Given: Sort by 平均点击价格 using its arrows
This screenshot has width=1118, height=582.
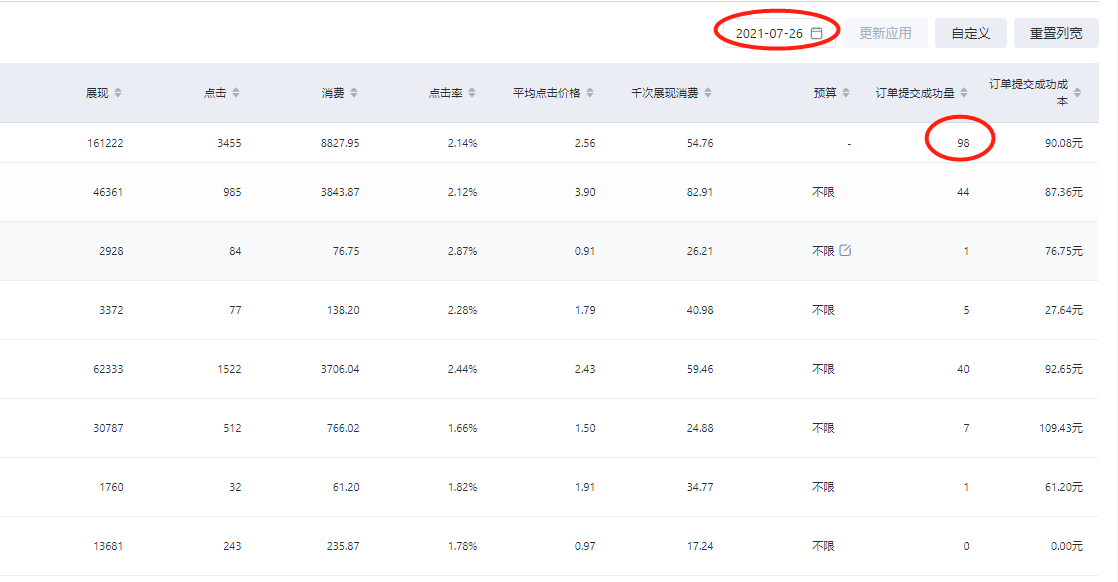Looking at the screenshot, I should tap(590, 93).
